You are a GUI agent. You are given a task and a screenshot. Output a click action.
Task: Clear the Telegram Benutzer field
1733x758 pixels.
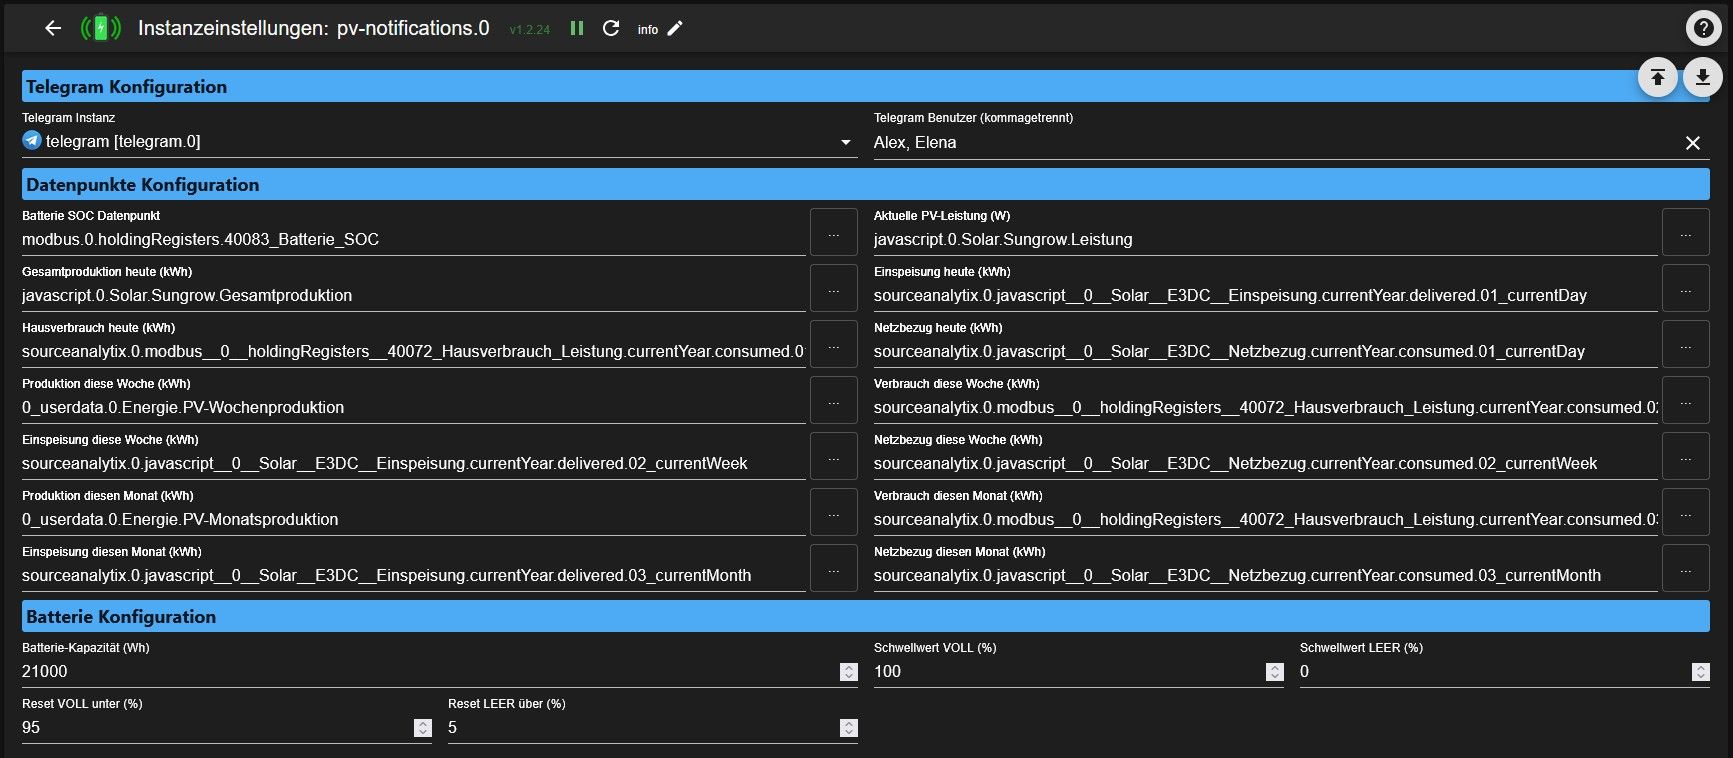tap(1692, 143)
